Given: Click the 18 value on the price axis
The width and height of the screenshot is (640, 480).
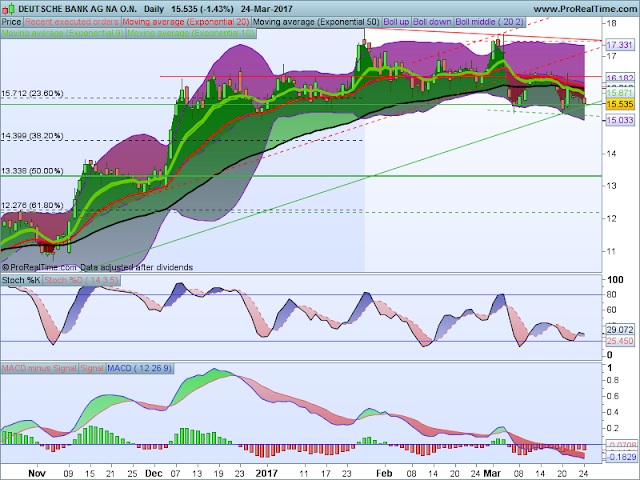Looking at the screenshot, I should pos(611,23).
